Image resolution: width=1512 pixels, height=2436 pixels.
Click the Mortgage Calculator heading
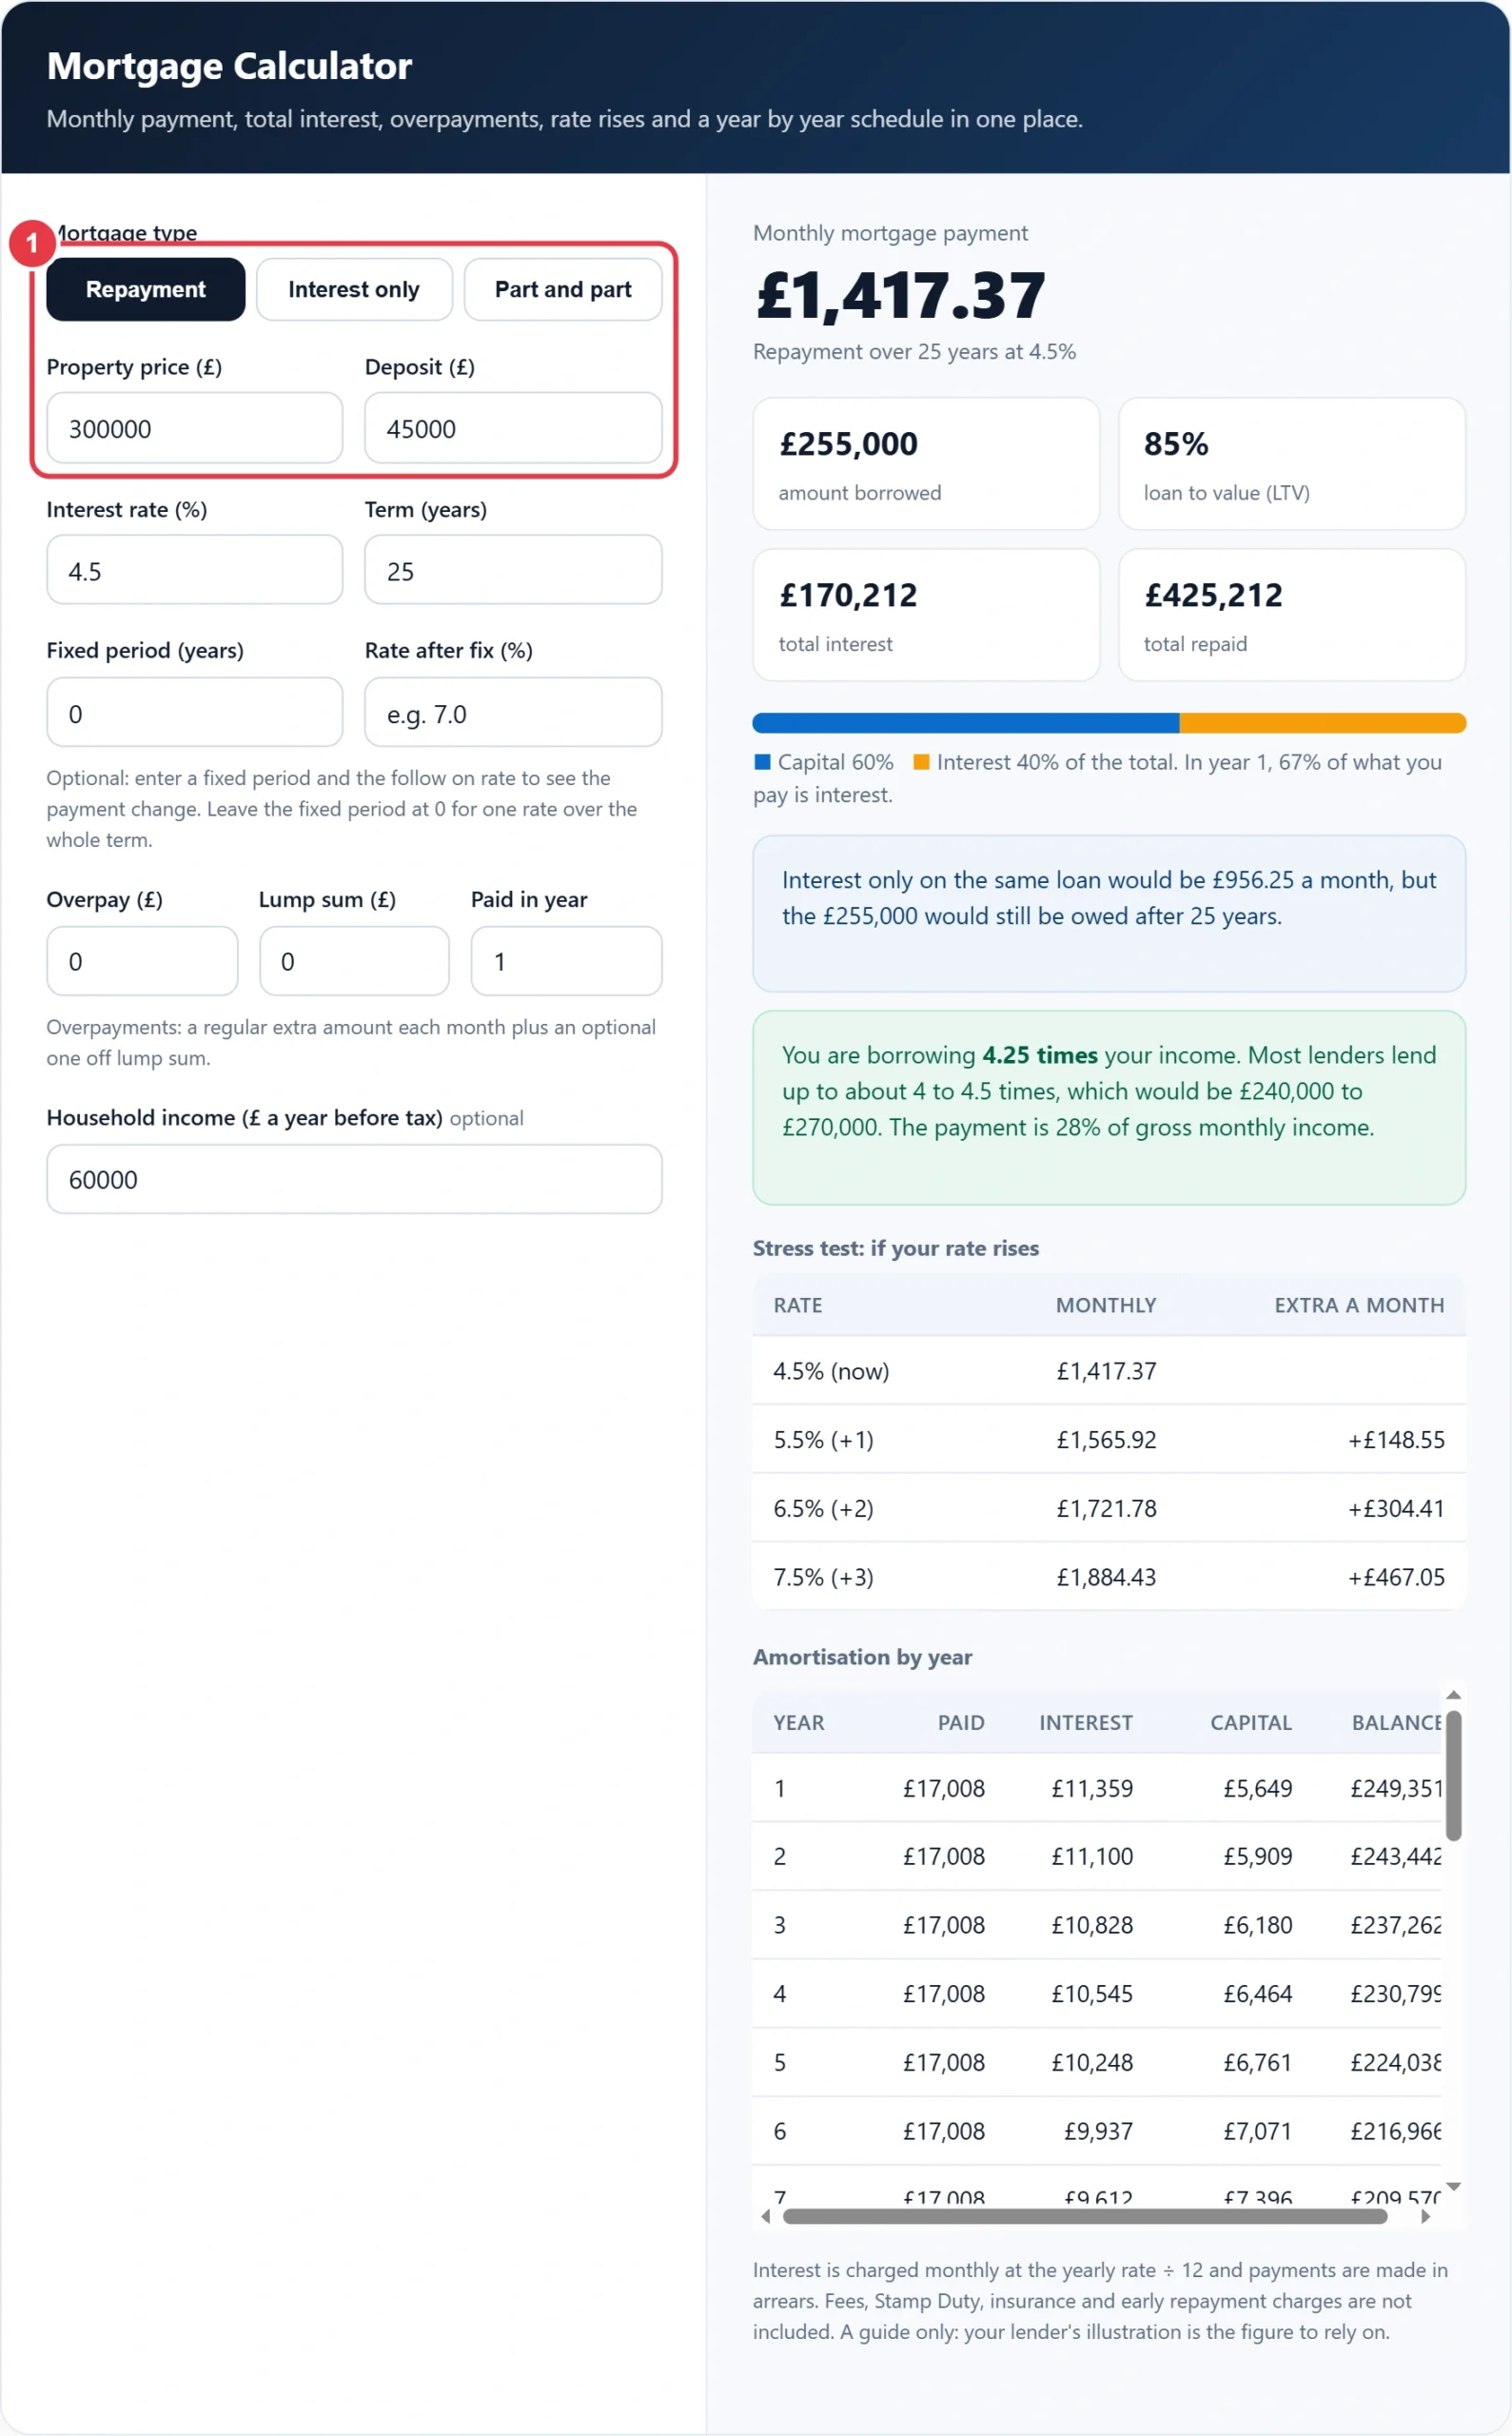pyautogui.click(x=229, y=66)
